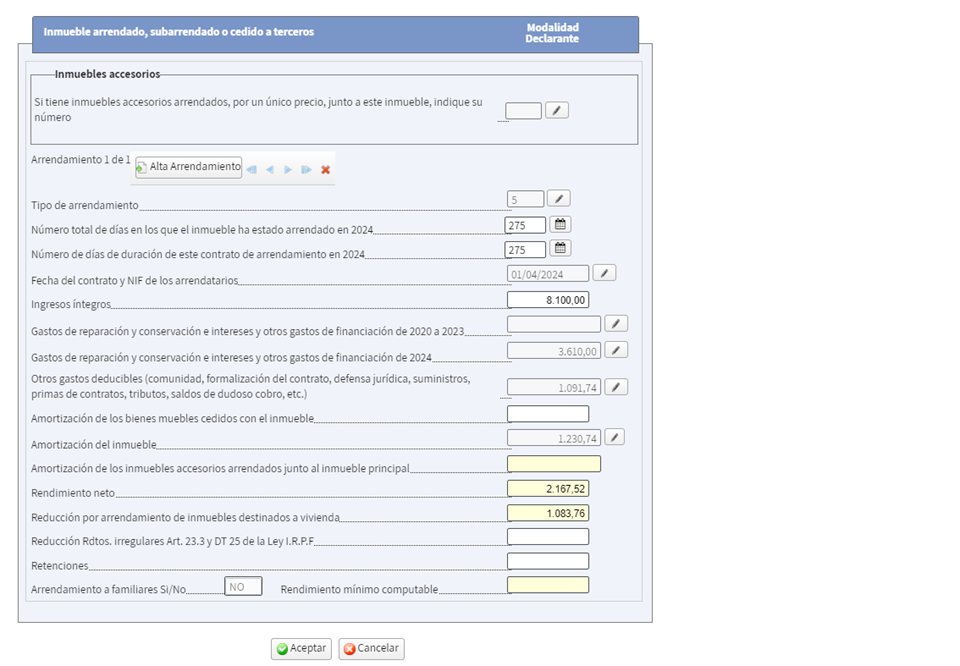Click 'Inmuebles accesorios' group title
This screenshot has height=666, width=960.
107,74
